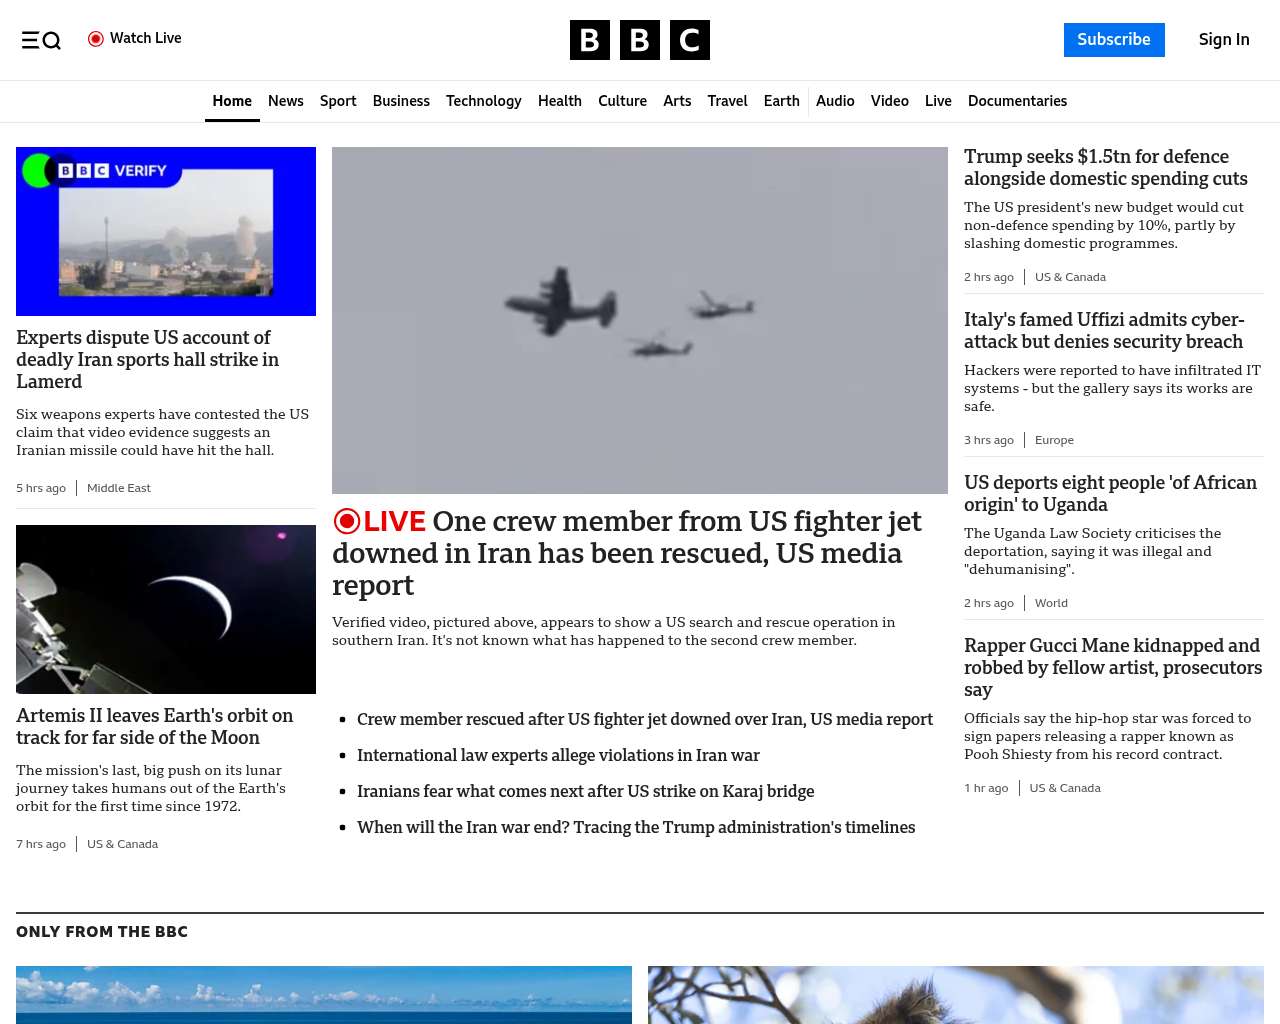Open the Technology section tab
Screen dimensions: 1280x1024
click(x=484, y=101)
